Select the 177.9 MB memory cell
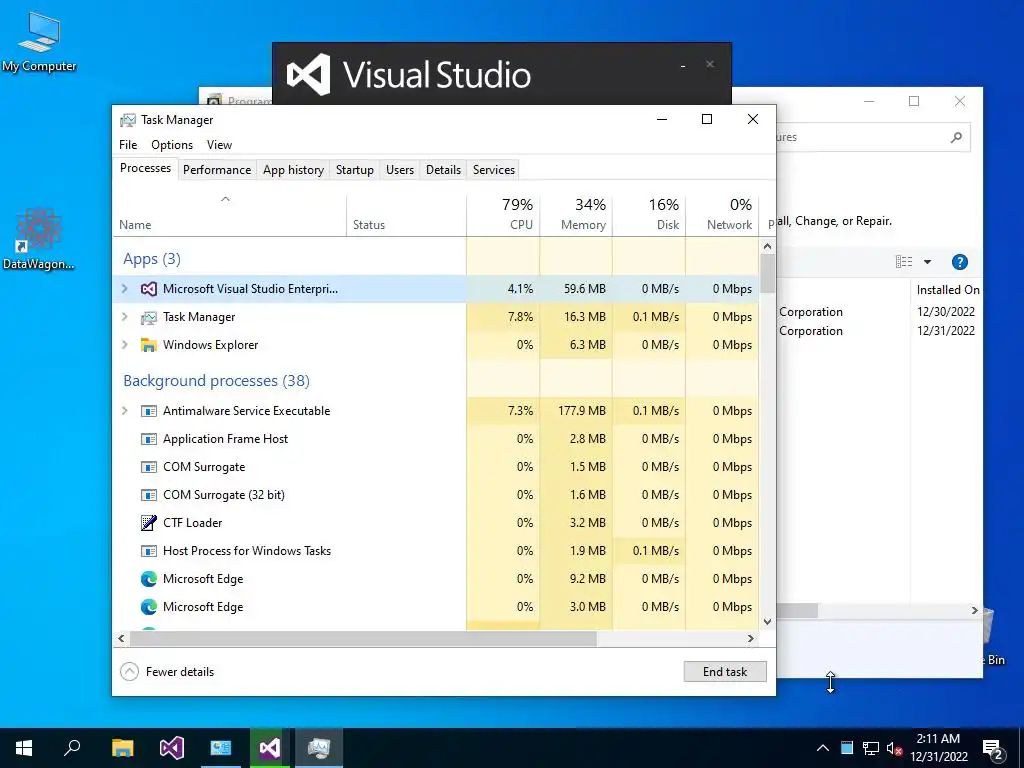The width and height of the screenshot is (1024, 768). pos(577,411)
